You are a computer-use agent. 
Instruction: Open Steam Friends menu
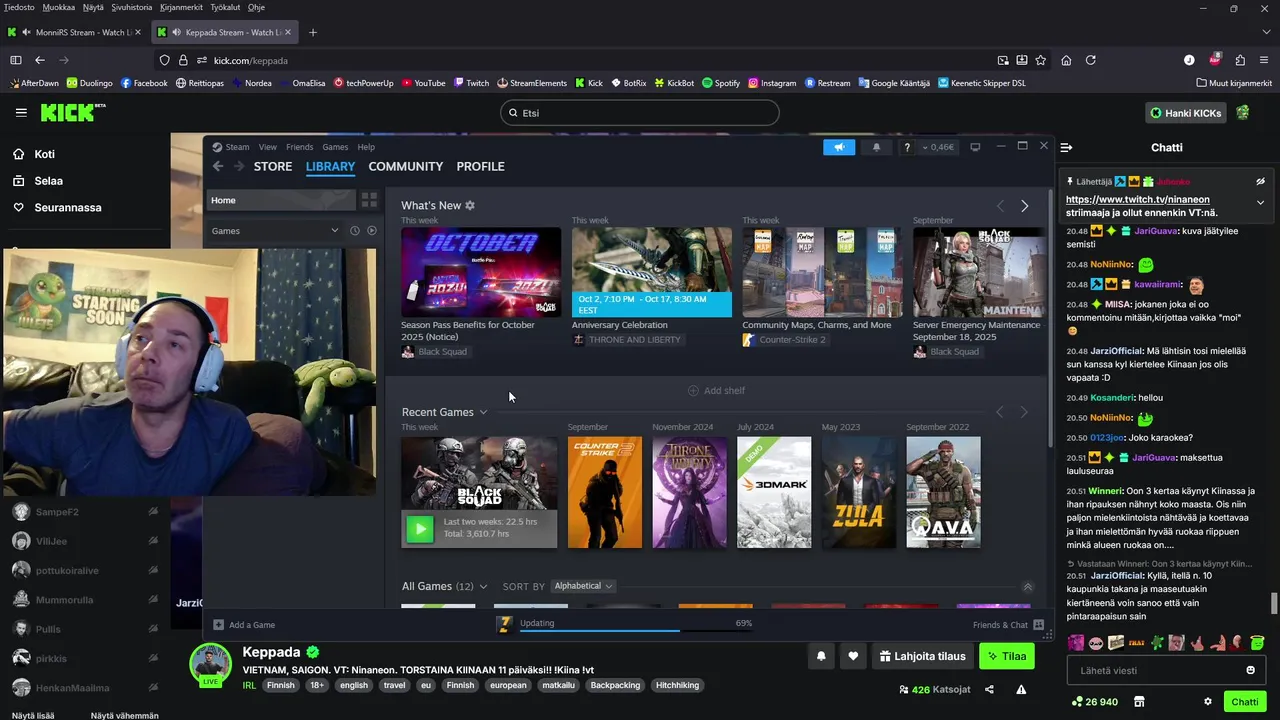pos(299,147)
